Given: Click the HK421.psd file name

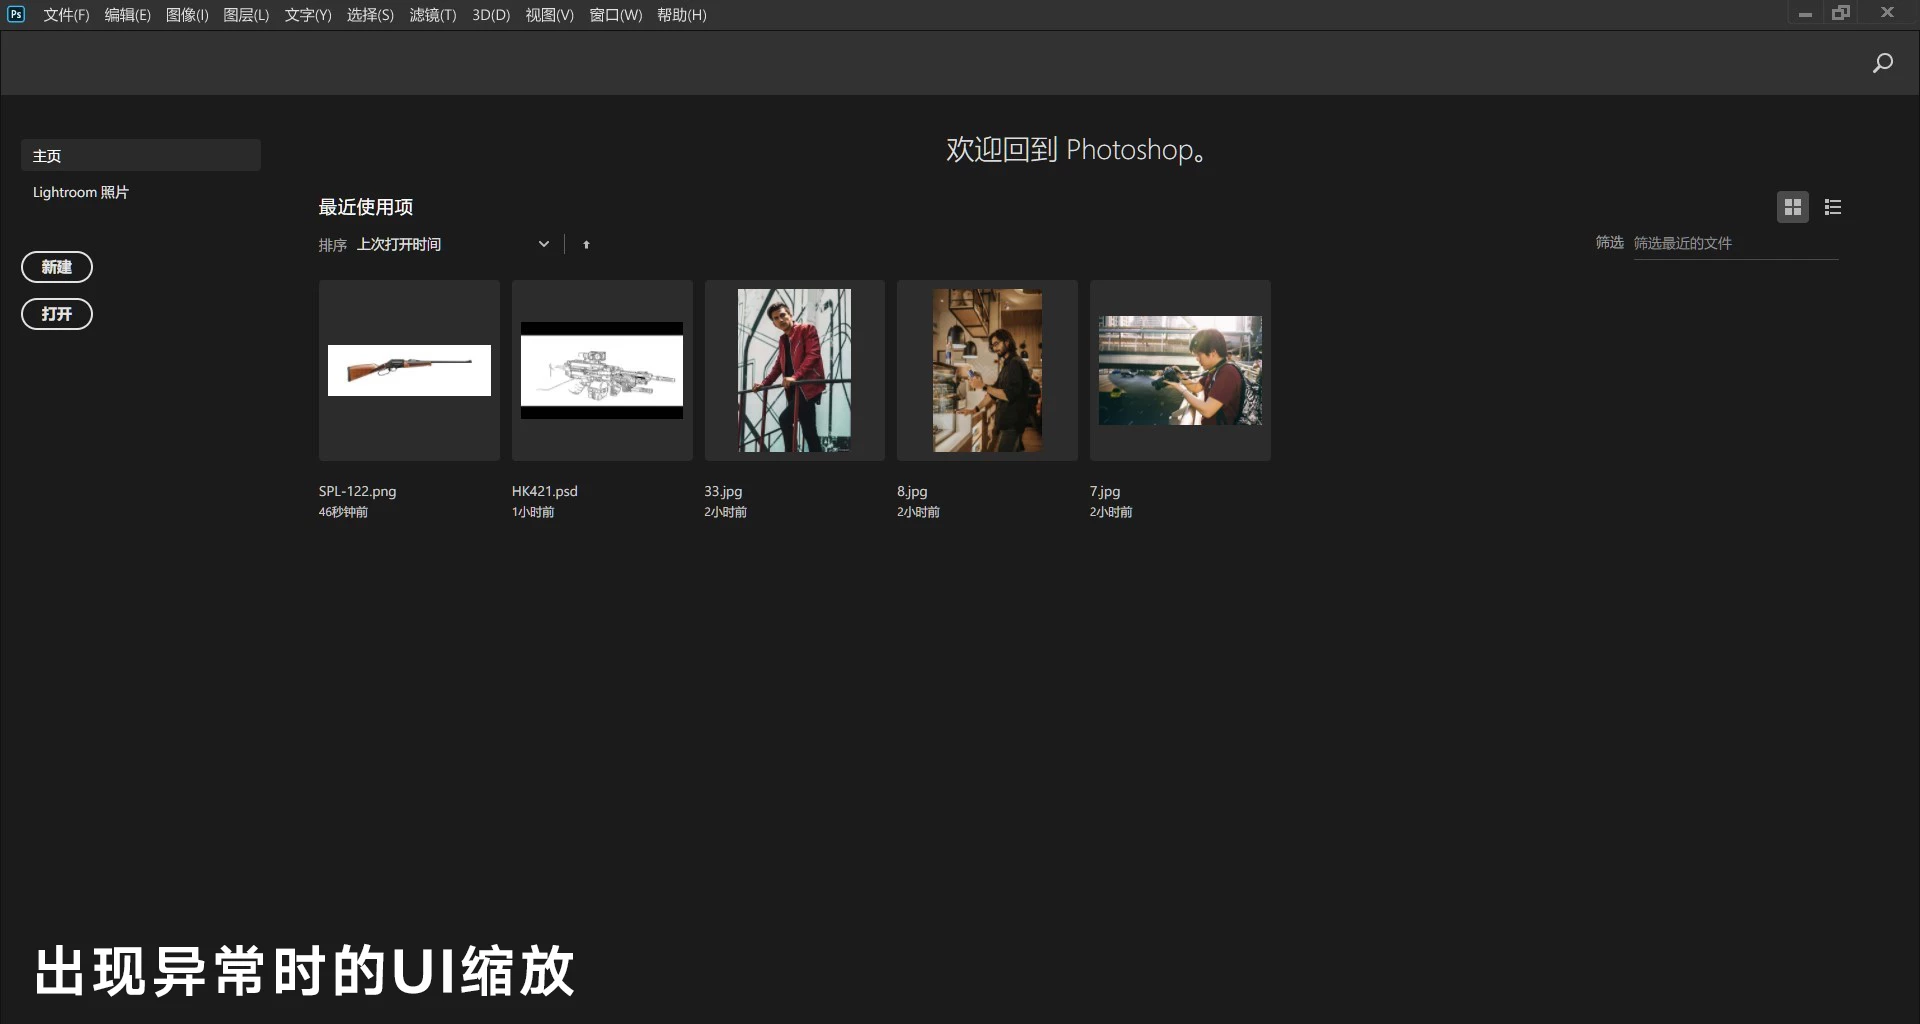Looking at the screenshot, I should [545, 491].
